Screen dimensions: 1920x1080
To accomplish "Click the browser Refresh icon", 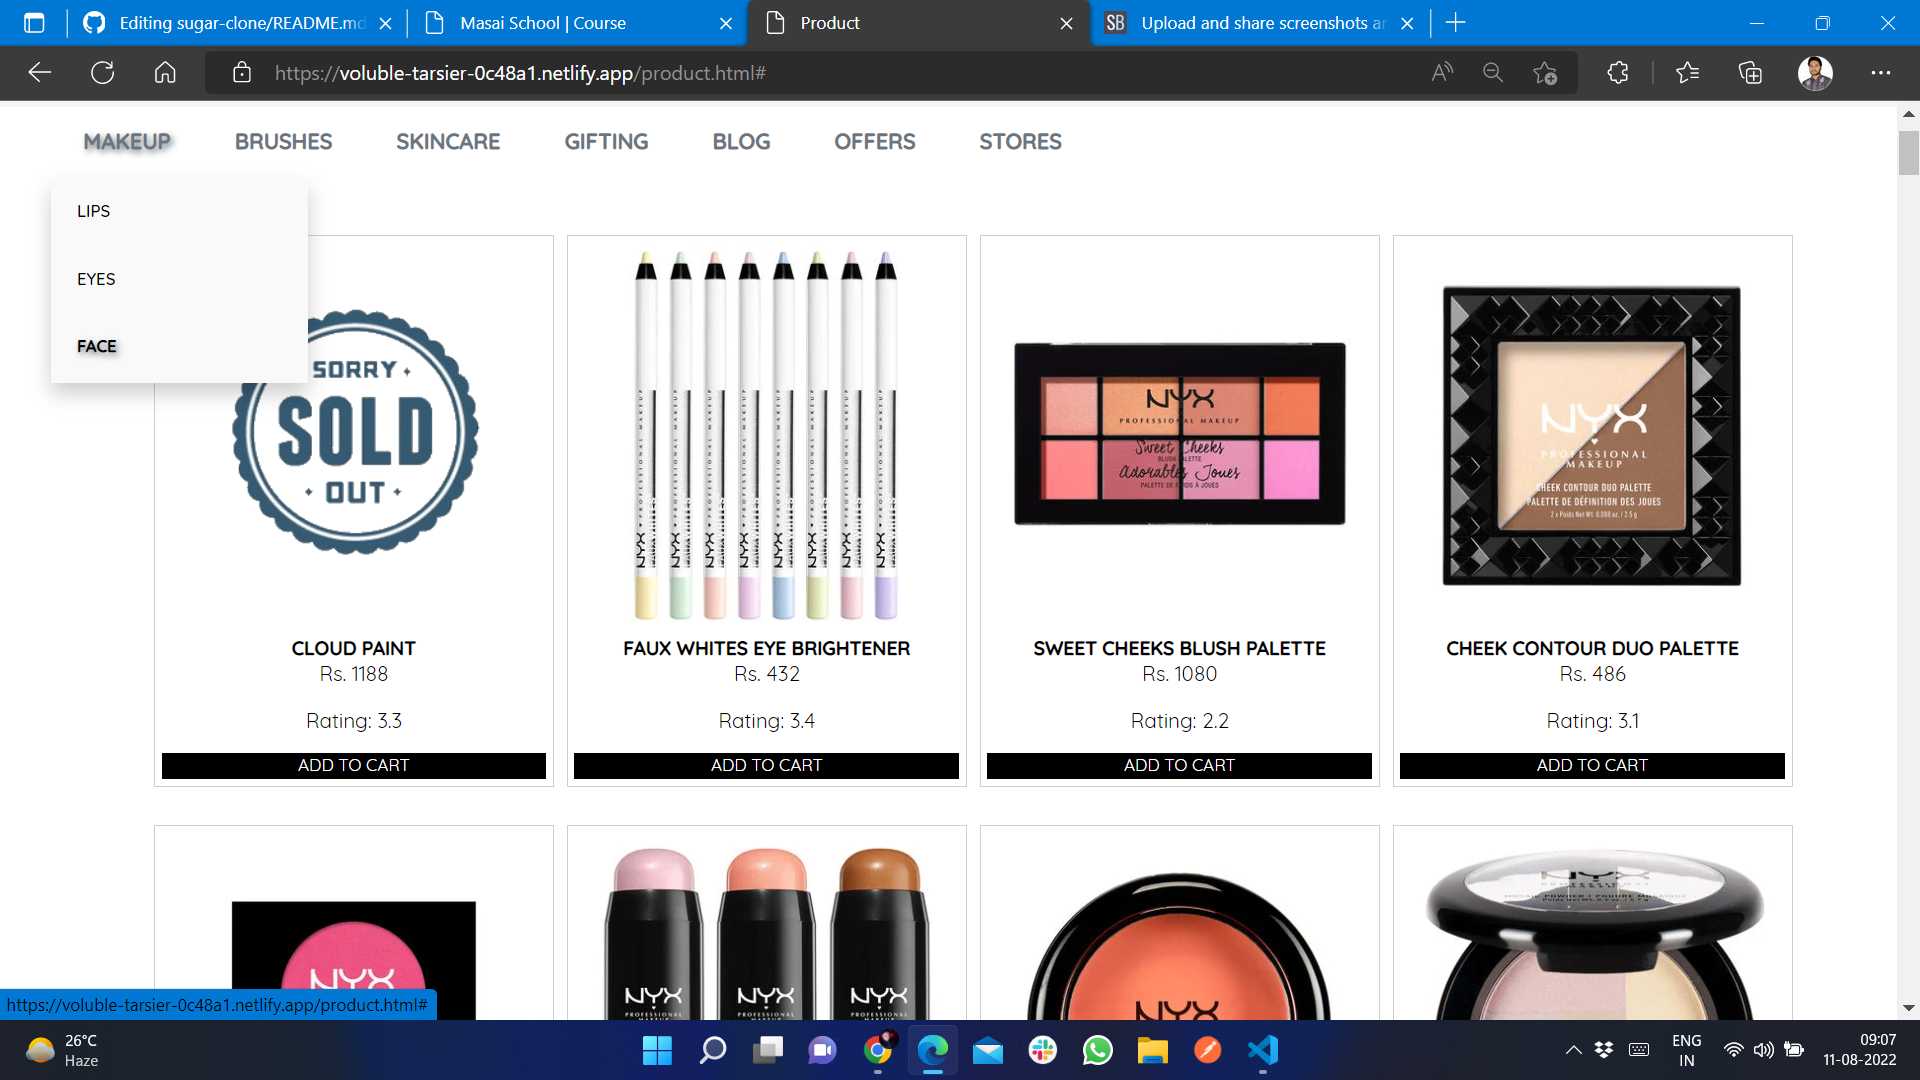I will (x=102, y=73).
